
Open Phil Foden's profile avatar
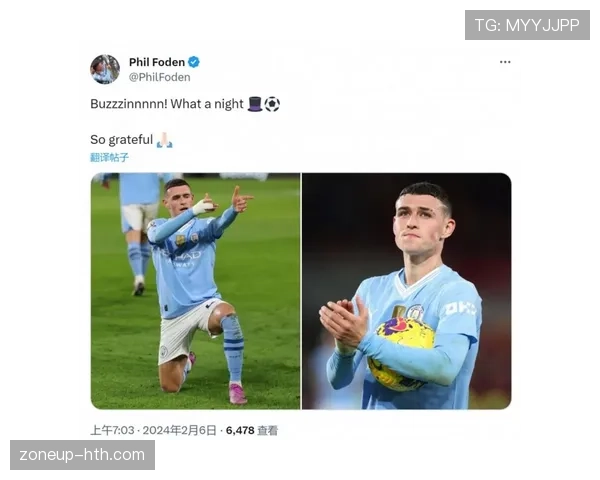[x=105, y=69]
